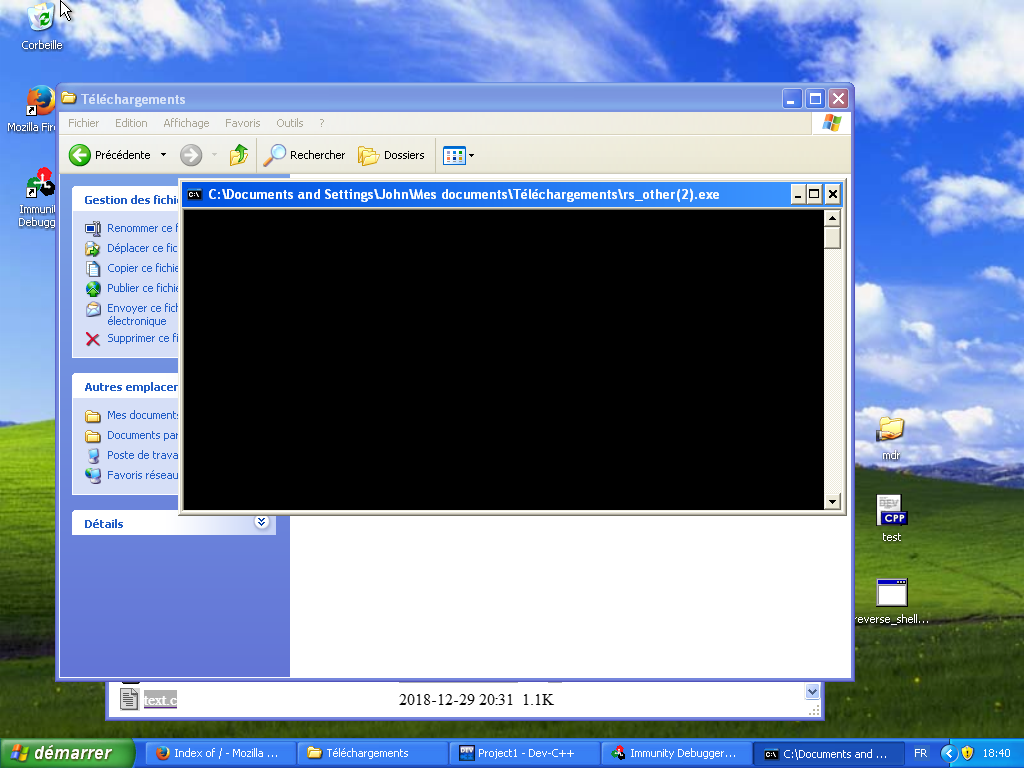Switch to Téléchargements taskbar item
This screenshot has width=1024, height=768.
coord(371,753)
